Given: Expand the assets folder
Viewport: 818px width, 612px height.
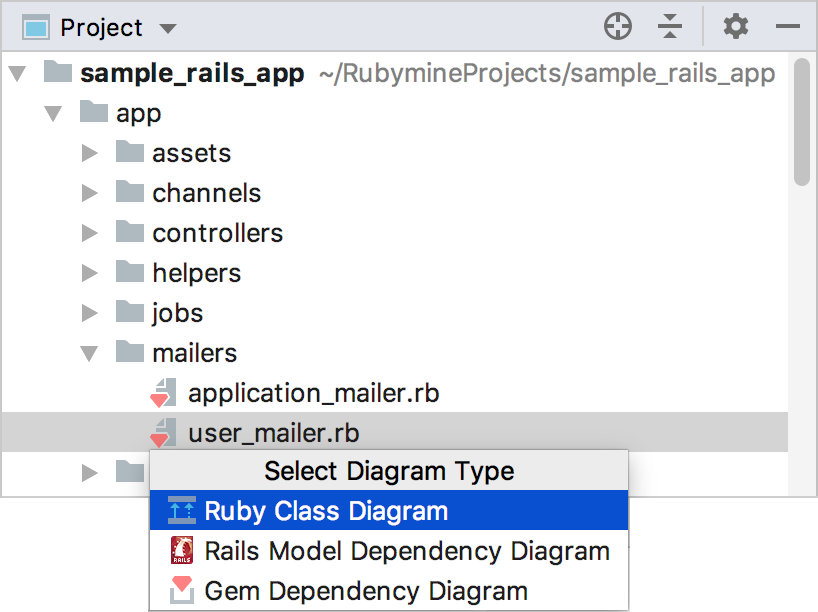Looking at the screenshot, I should 90,153.
